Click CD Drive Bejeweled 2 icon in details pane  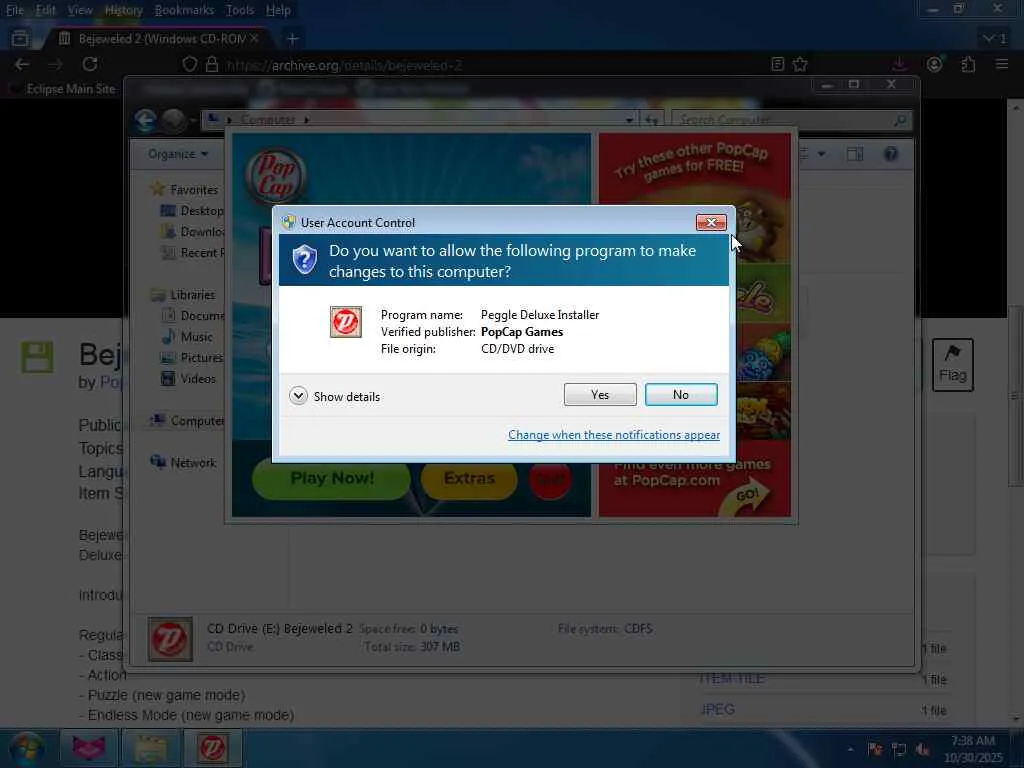(170, 639)
